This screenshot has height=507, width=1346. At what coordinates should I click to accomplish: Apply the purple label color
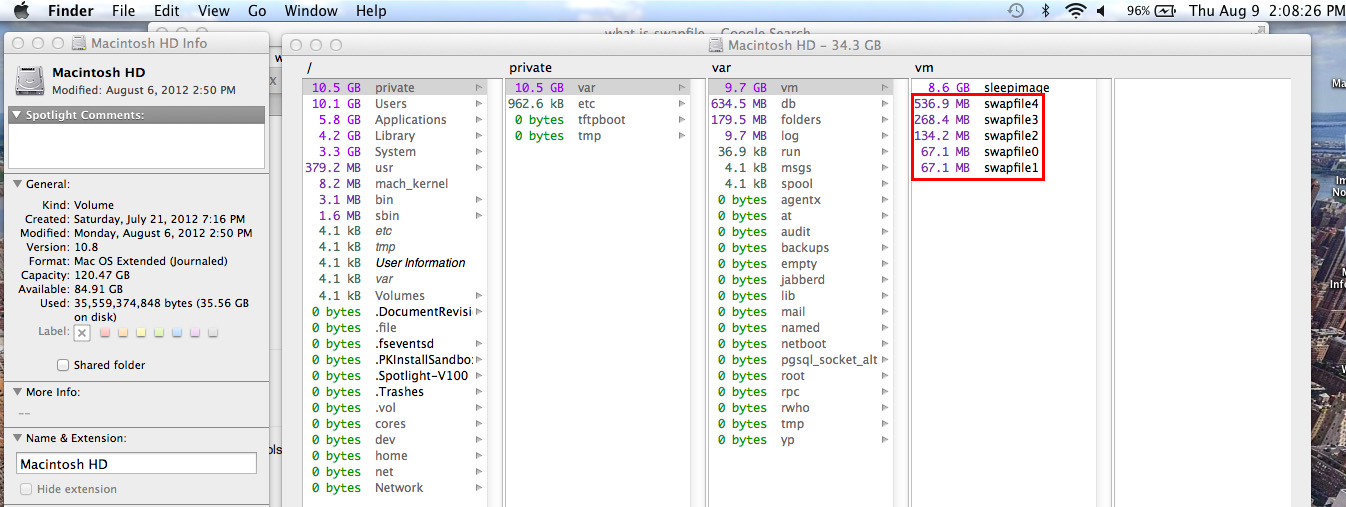pos(195,332)
